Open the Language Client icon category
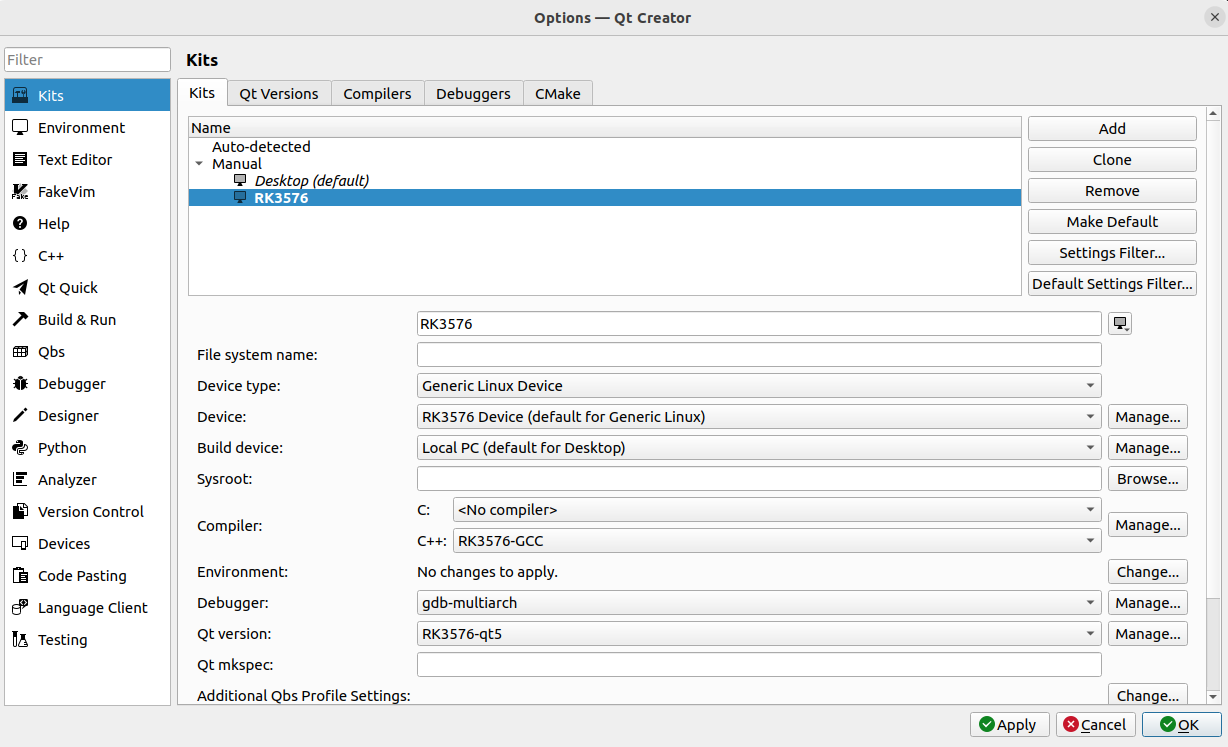This screenshot has height=747, width=1228. [19, 608]
